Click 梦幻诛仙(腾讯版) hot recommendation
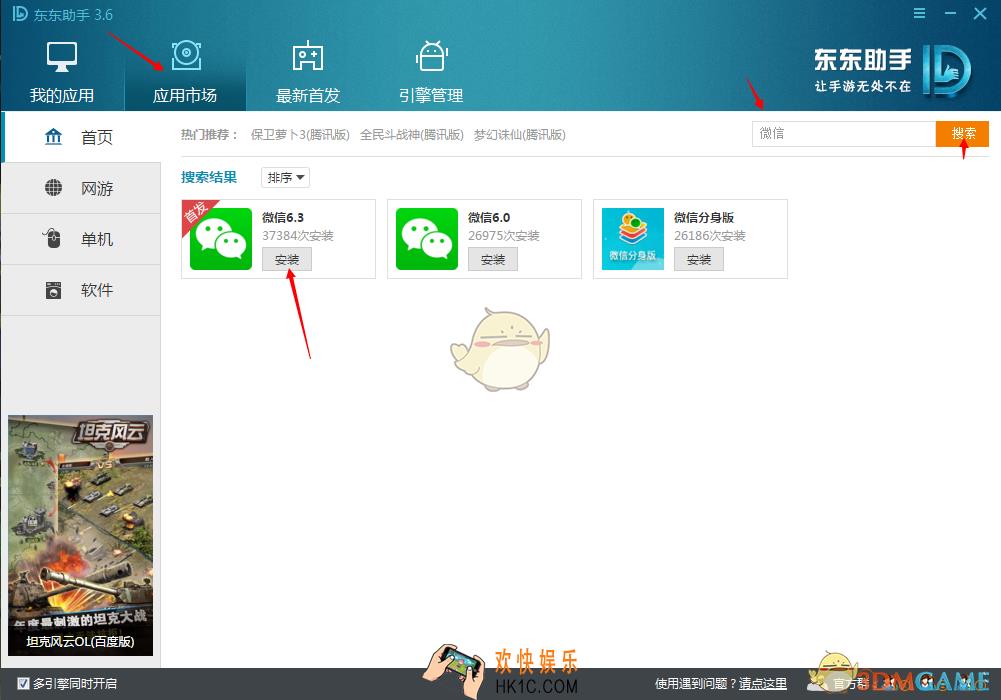The image size is (1001, 700). [x=520, y=135]
